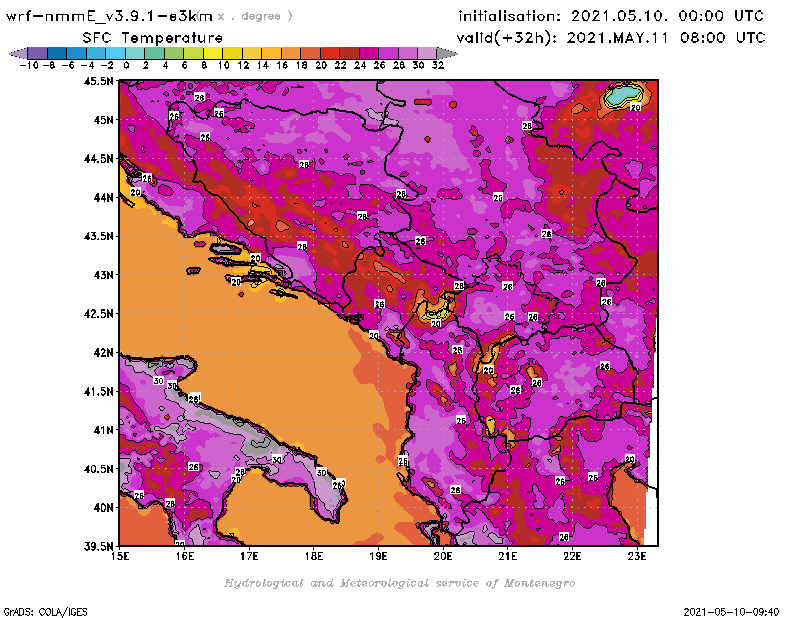Click the '45N' latitude label

tap(104, 119)
